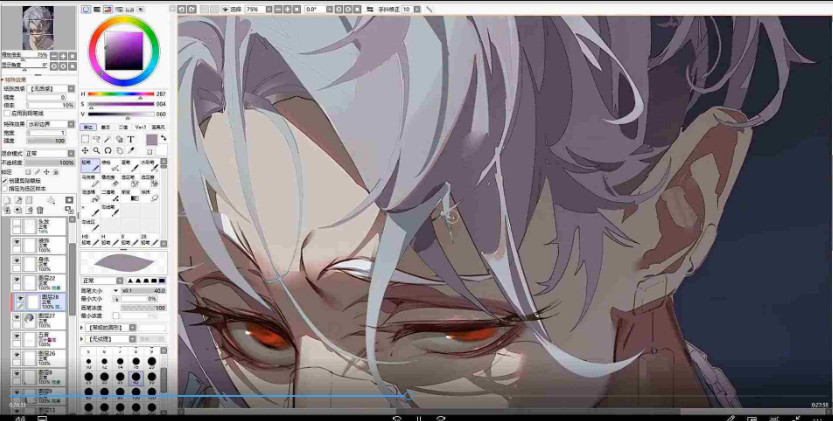This screenshot has width=833, height=421.
Task: Choose the 喷枪 airbrush tool
Action: point(110,165)
